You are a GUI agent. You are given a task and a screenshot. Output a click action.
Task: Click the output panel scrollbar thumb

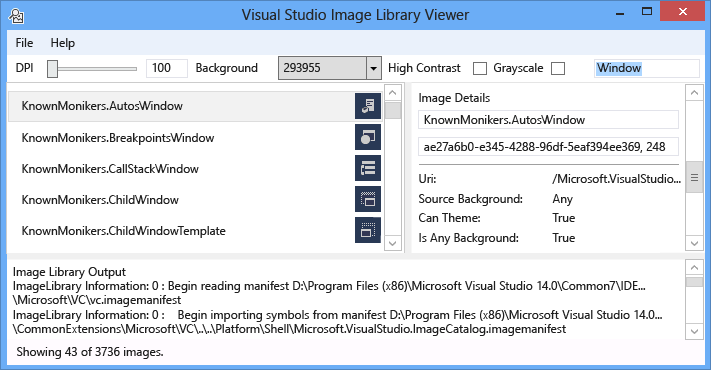click(694, 282)
